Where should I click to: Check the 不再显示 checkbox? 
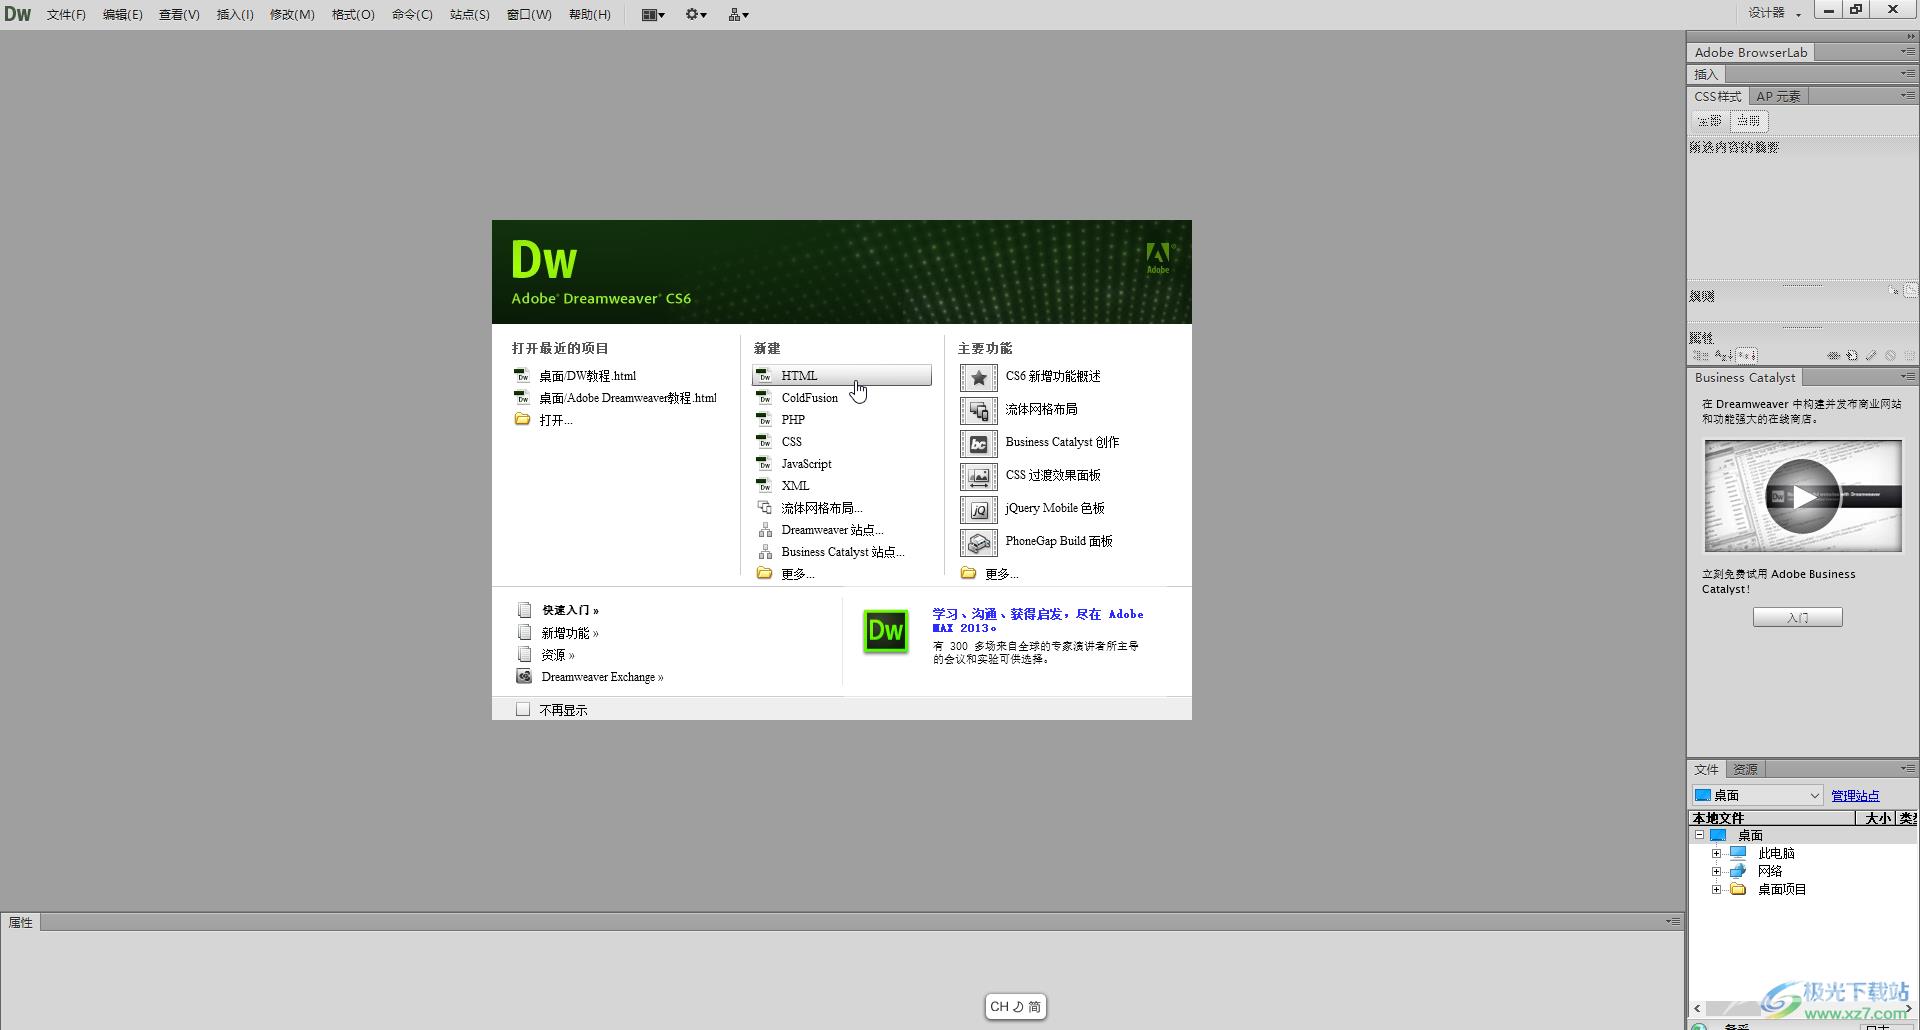(x=523, y=709)
